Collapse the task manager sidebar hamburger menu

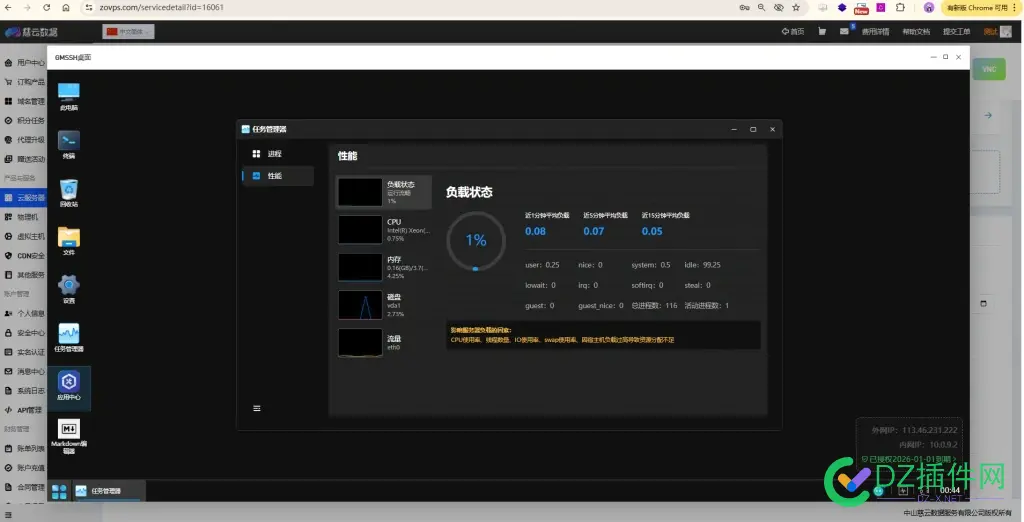(x=257, y=408)
